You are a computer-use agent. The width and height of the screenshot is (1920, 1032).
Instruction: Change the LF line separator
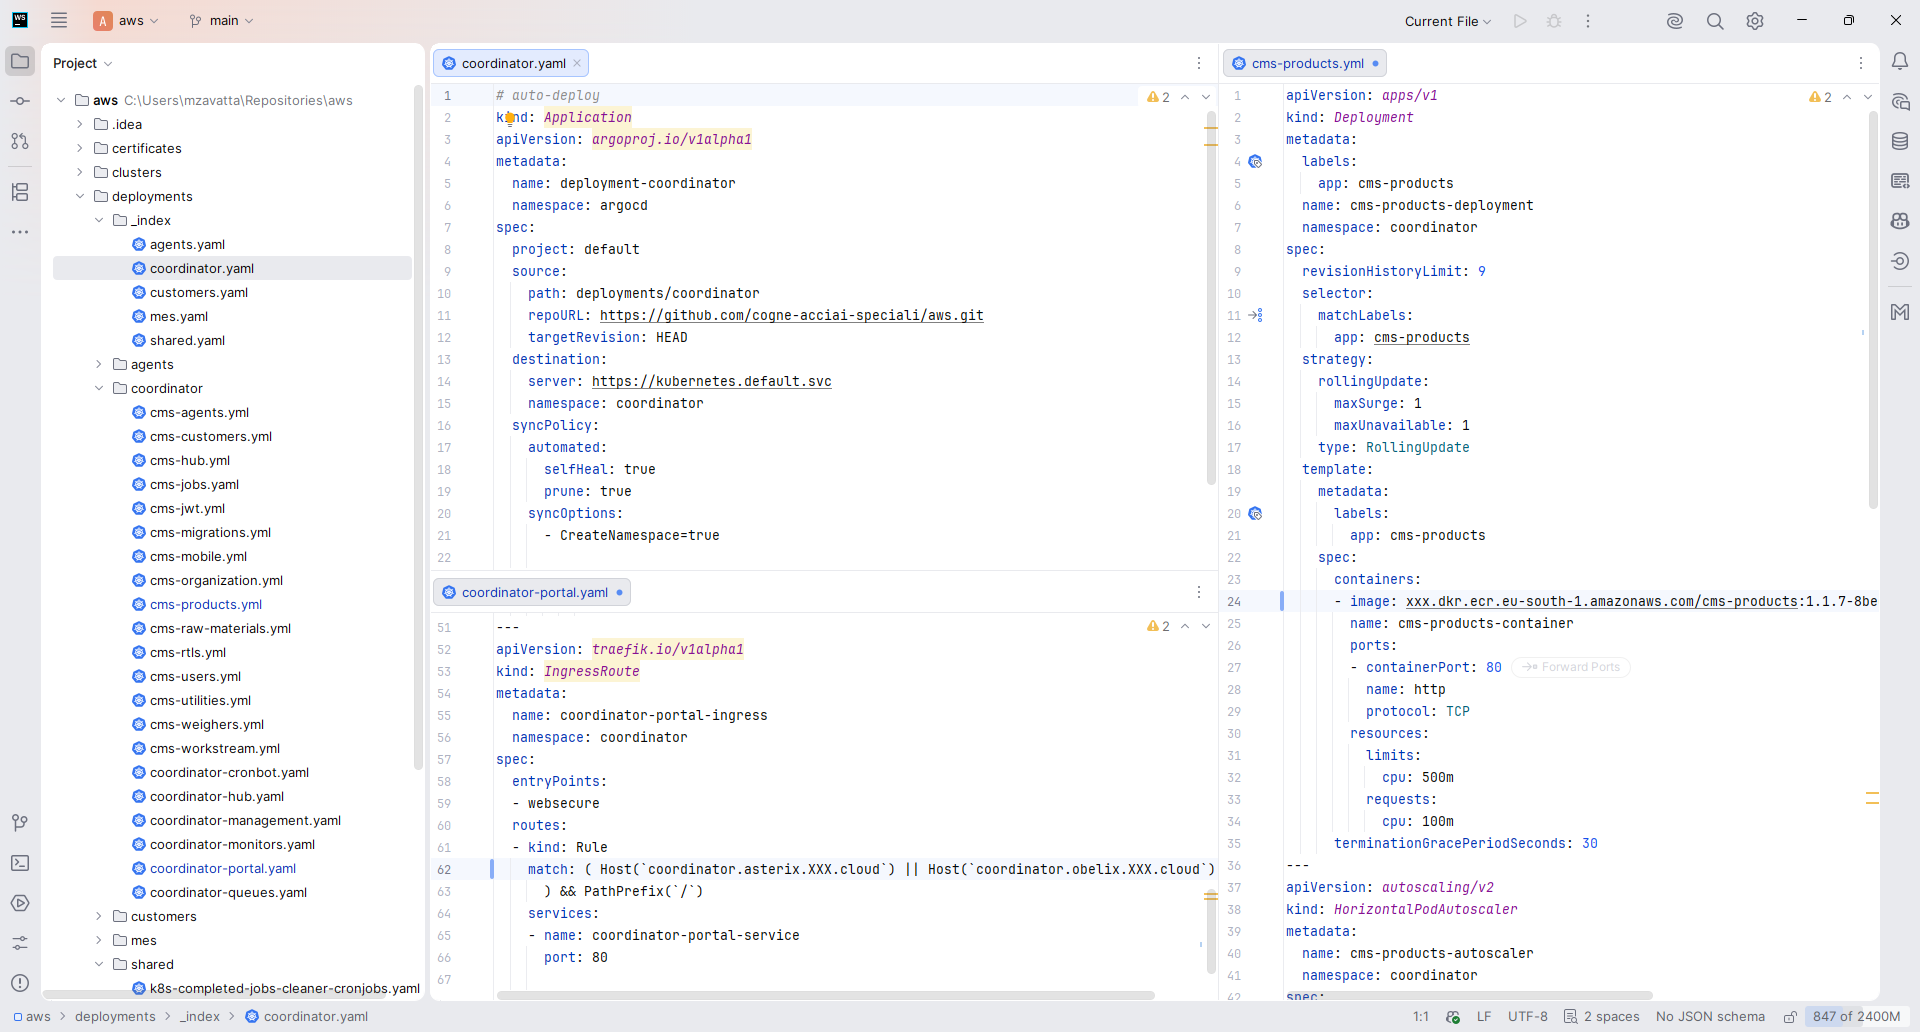[1484, 1016]
